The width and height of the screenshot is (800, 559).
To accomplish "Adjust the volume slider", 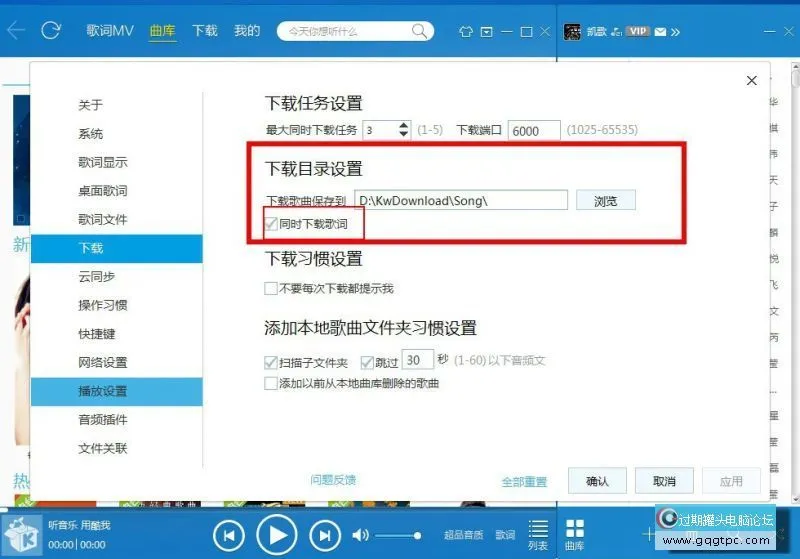I will [398, 536].
